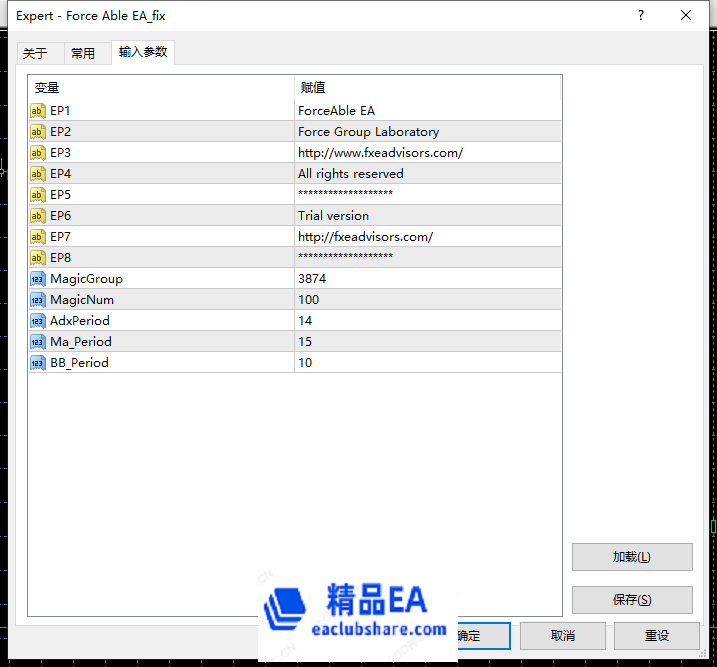Click the Ma_Period variable name
Screen dimensions: 717x667
[x=80, y=342]
